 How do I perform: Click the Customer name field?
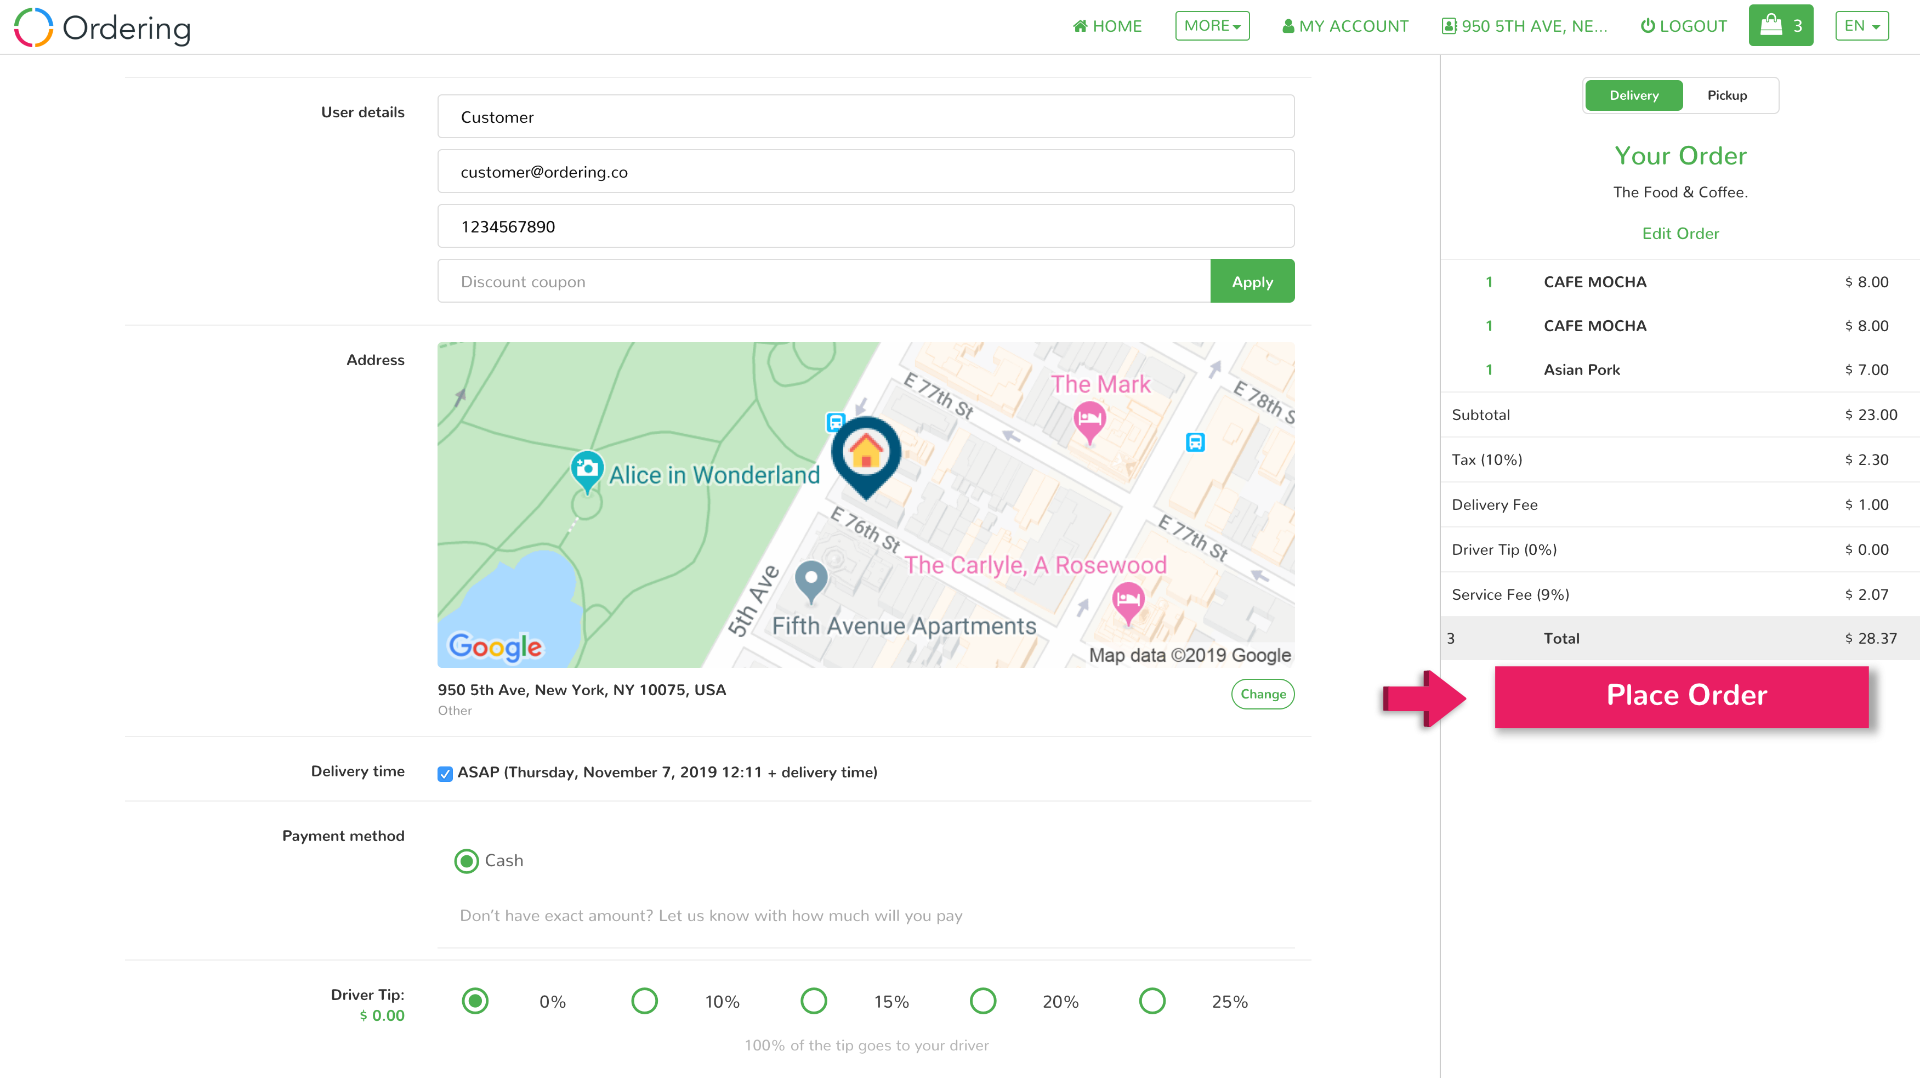(x=866, y=117)
